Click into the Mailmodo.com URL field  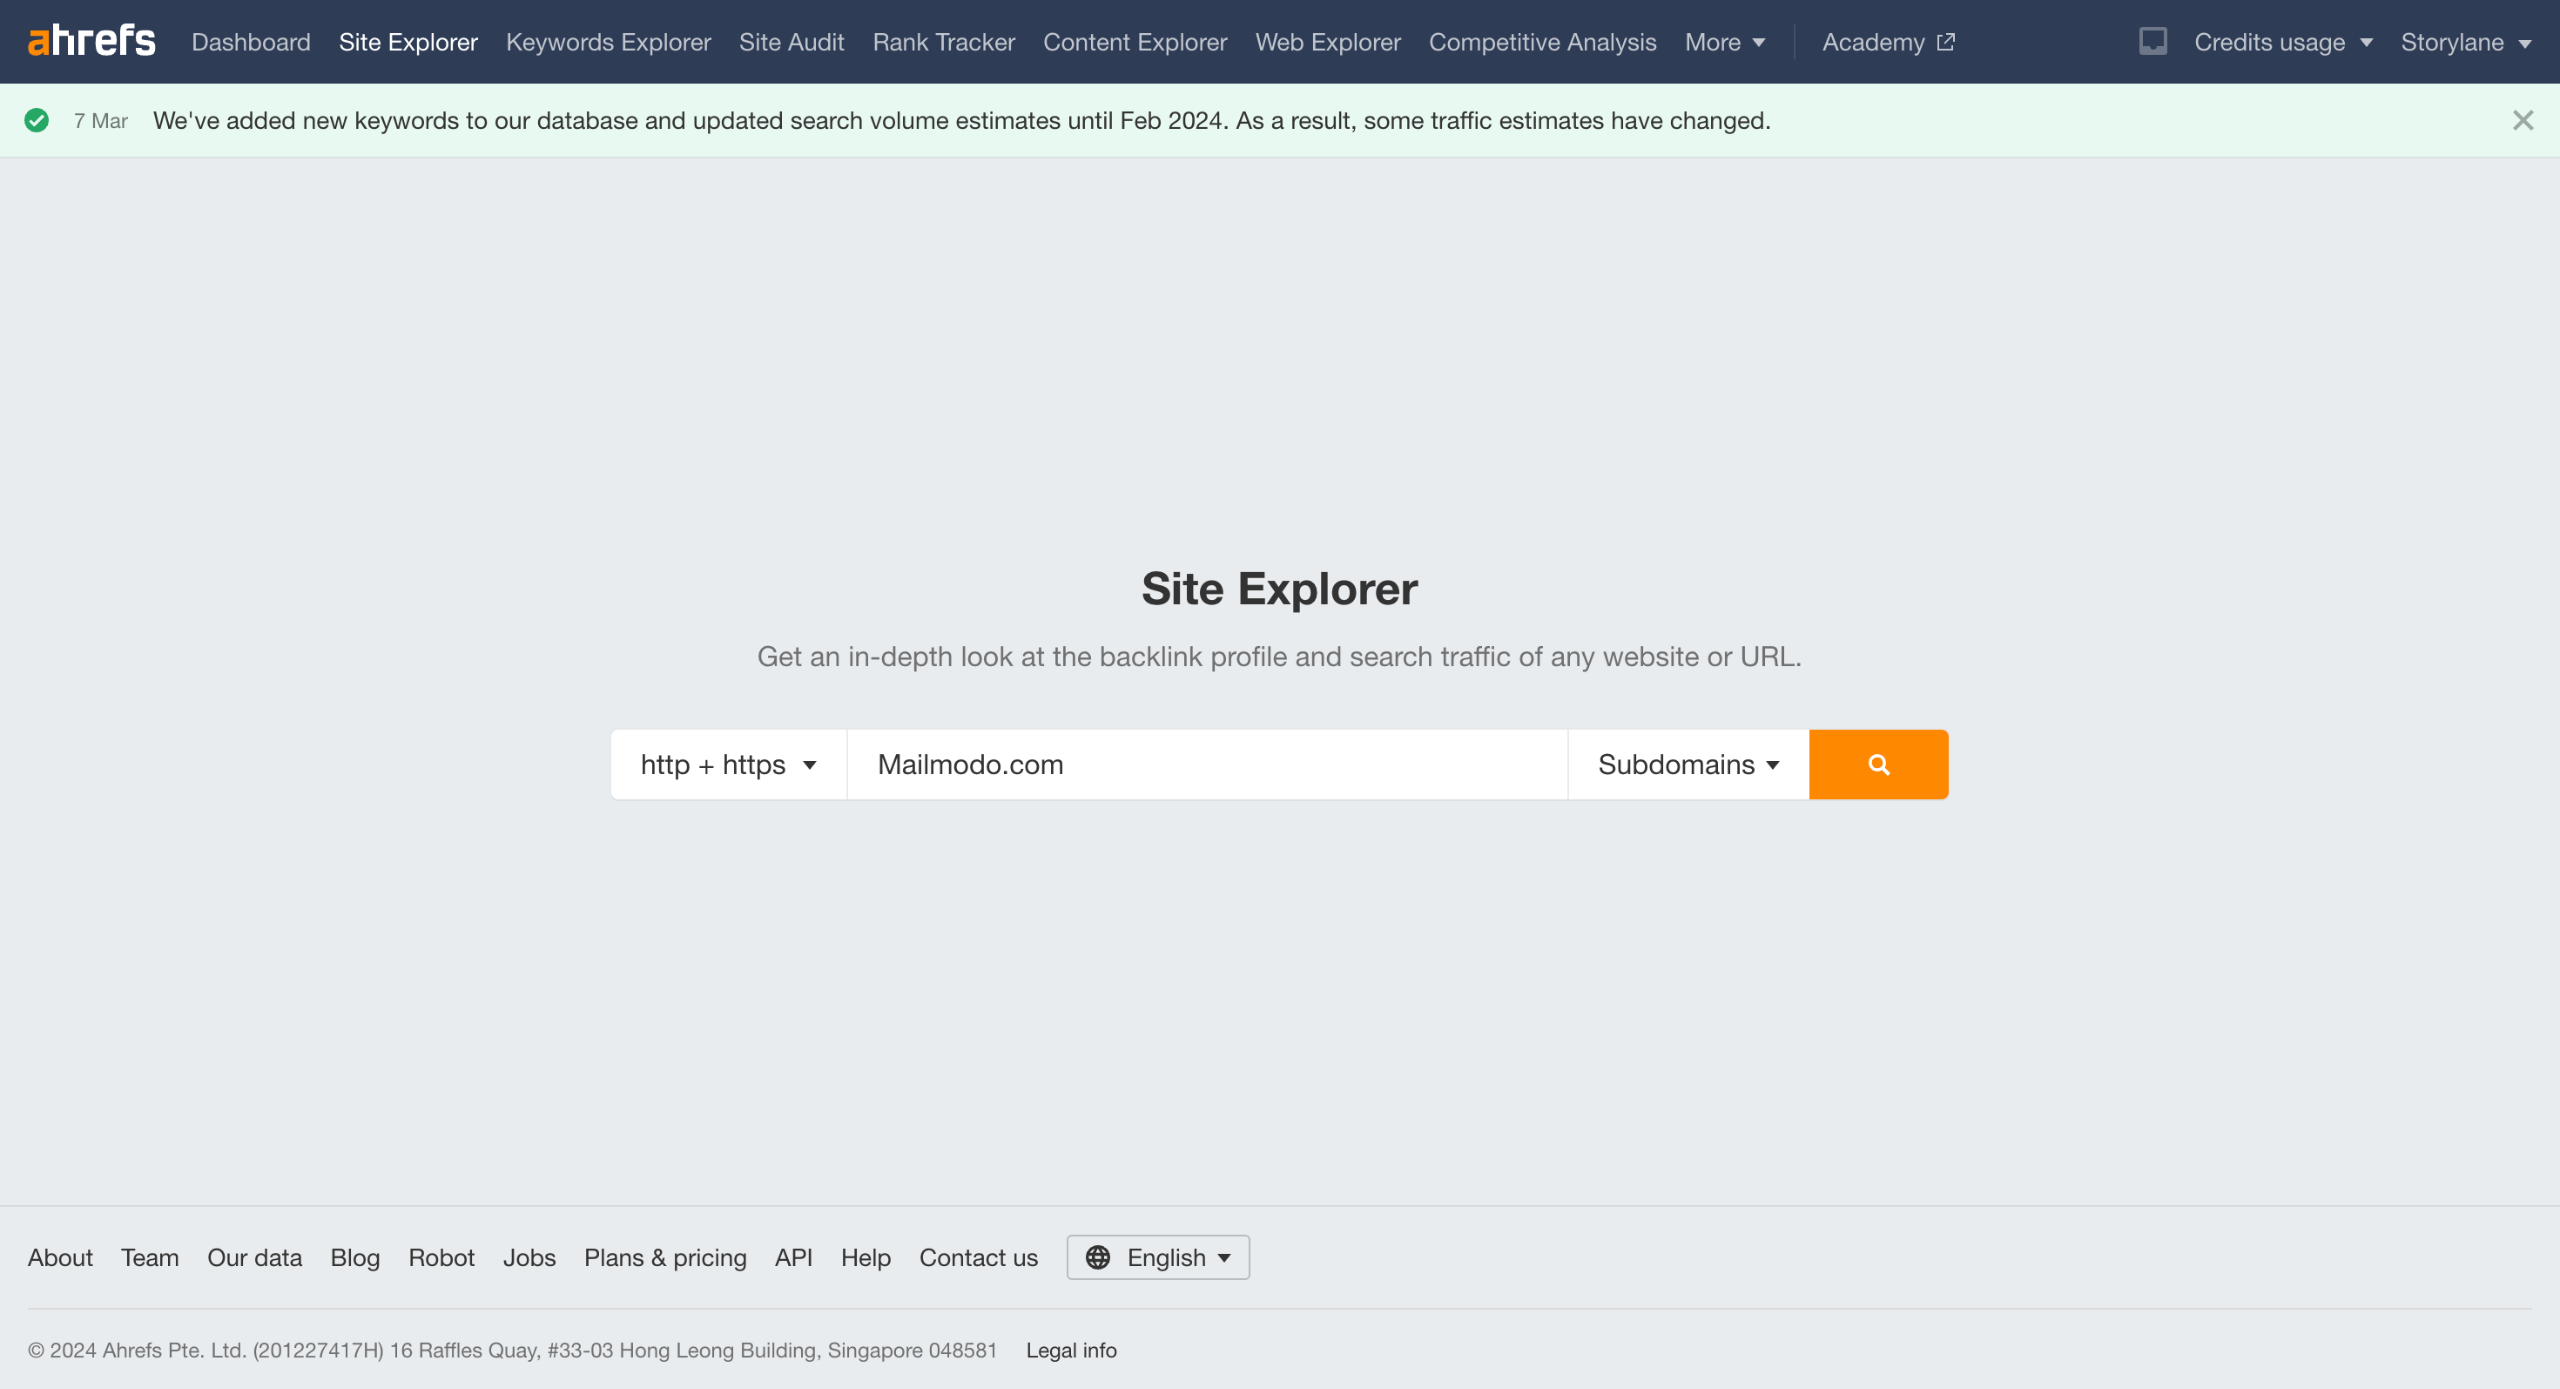click(x=1207, y=764)
